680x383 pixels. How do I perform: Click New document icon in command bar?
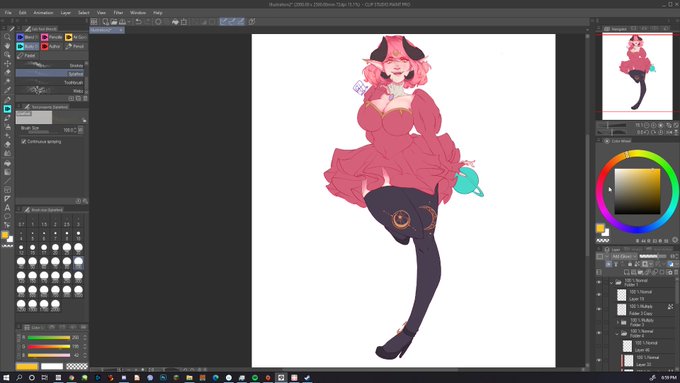105,22
